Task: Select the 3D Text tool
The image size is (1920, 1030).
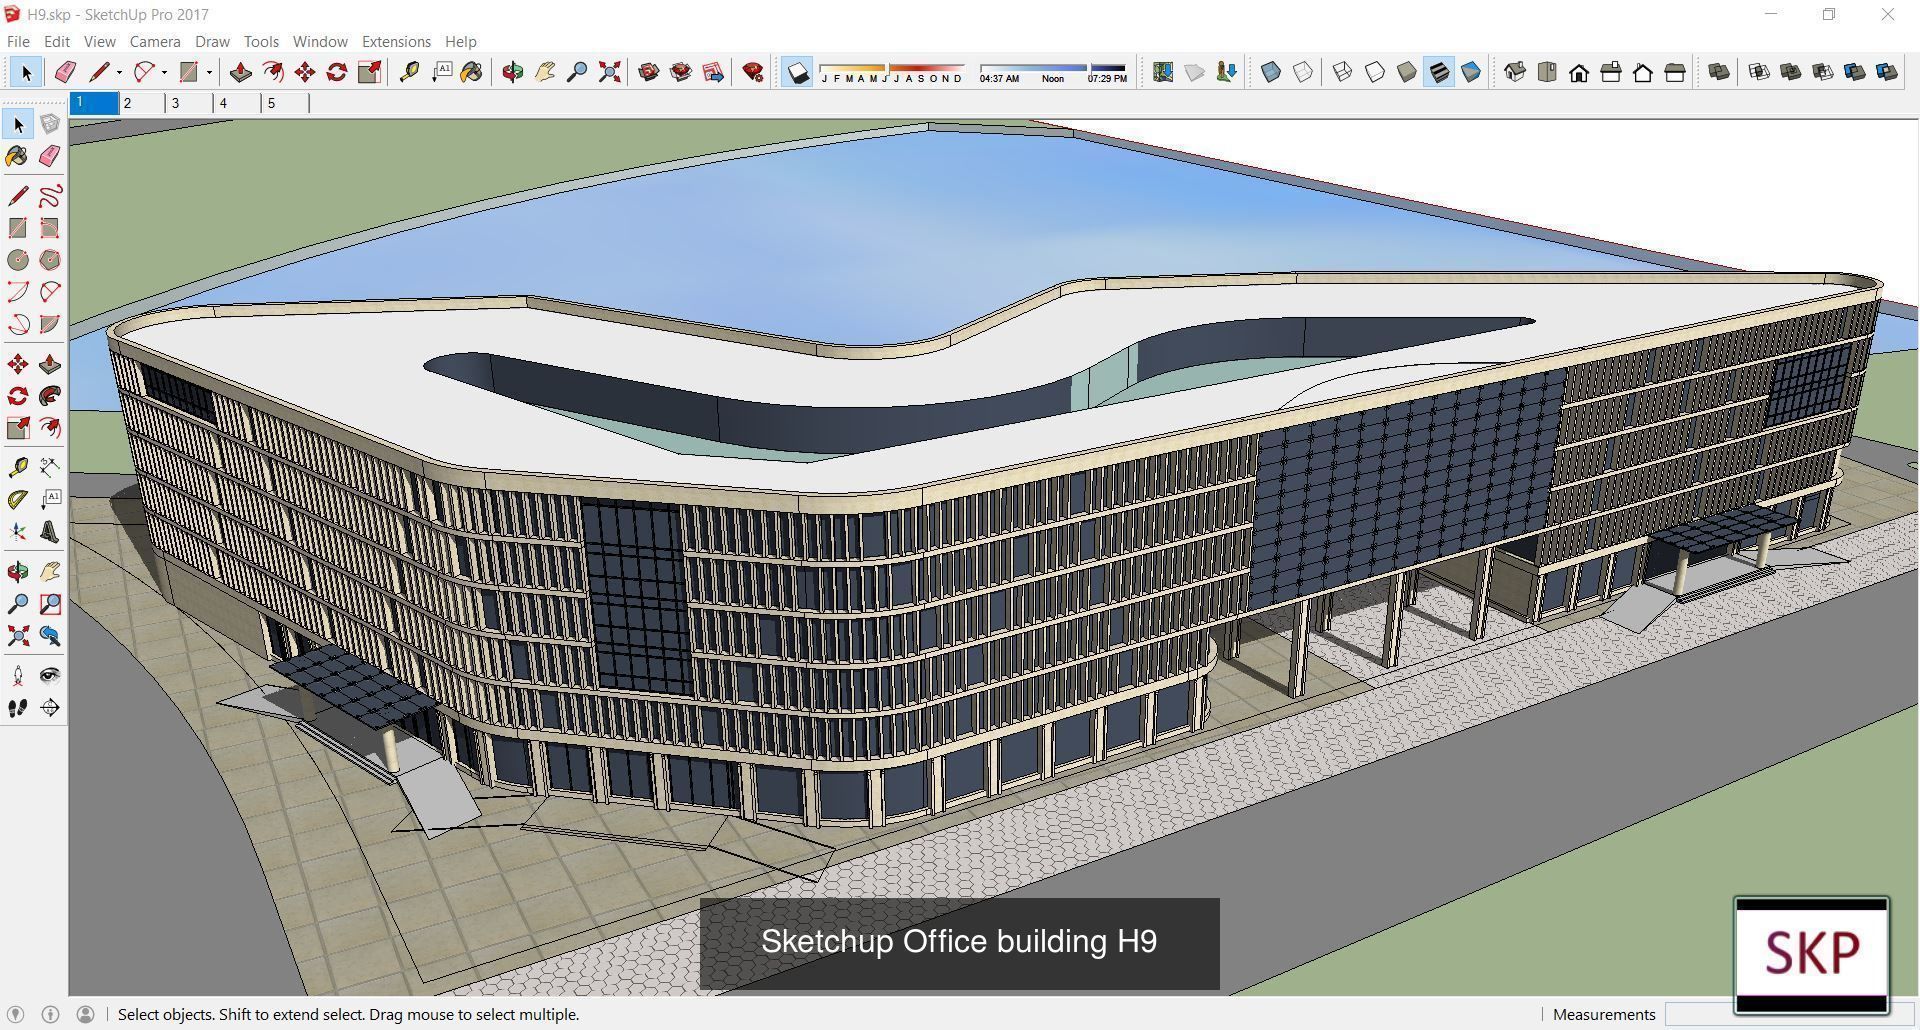Action: [x=50, y=532]
